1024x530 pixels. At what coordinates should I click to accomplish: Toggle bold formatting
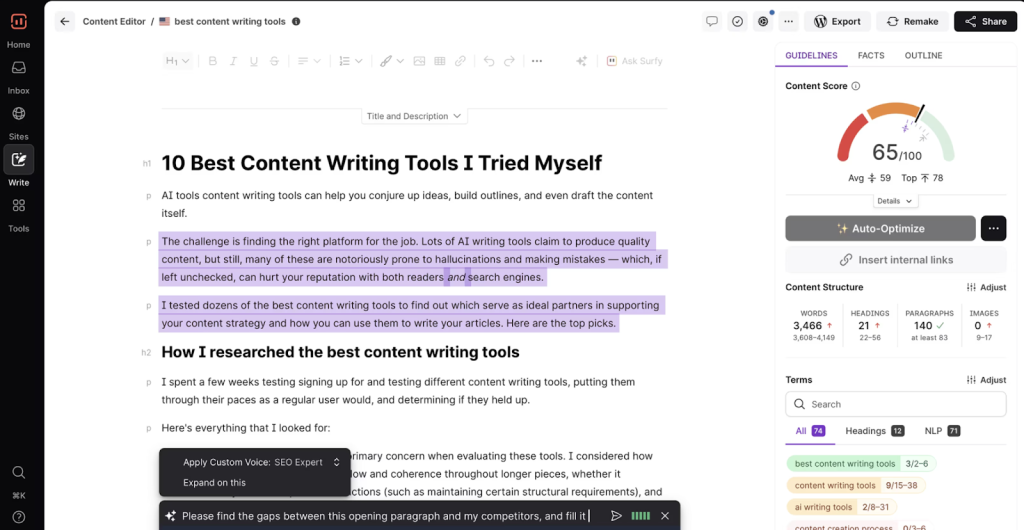[x=212, y=61]
